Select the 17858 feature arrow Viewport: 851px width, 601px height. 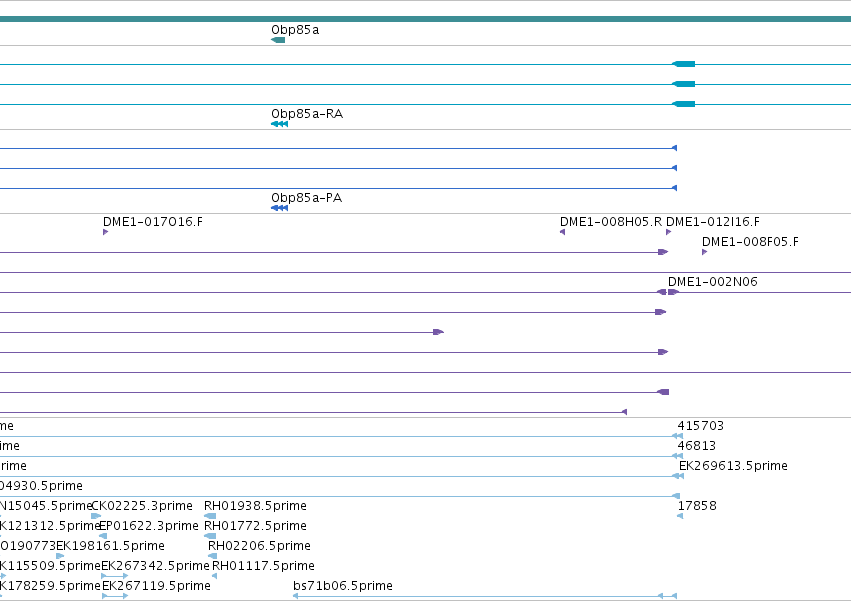coord(680,516)
